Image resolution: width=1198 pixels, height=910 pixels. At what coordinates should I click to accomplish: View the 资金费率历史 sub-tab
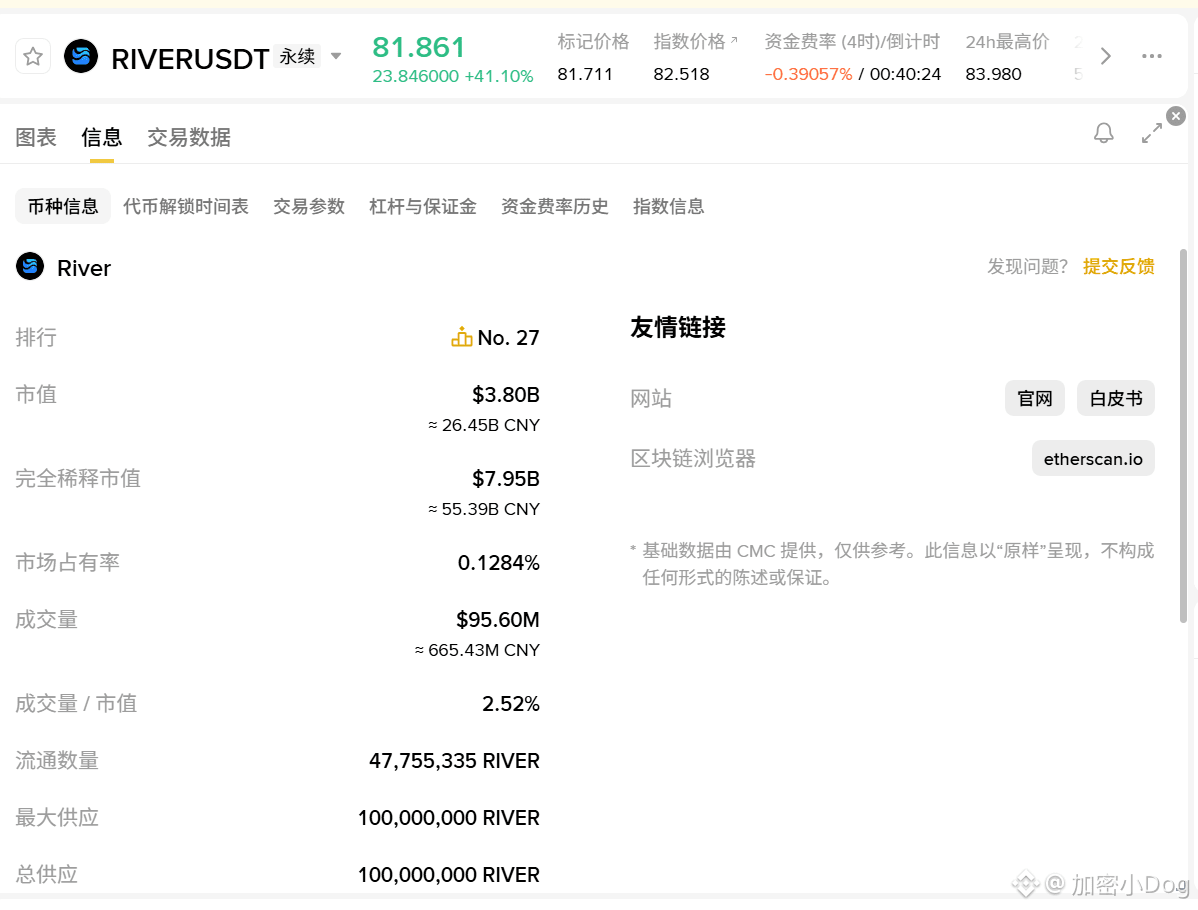pos(555,207)
